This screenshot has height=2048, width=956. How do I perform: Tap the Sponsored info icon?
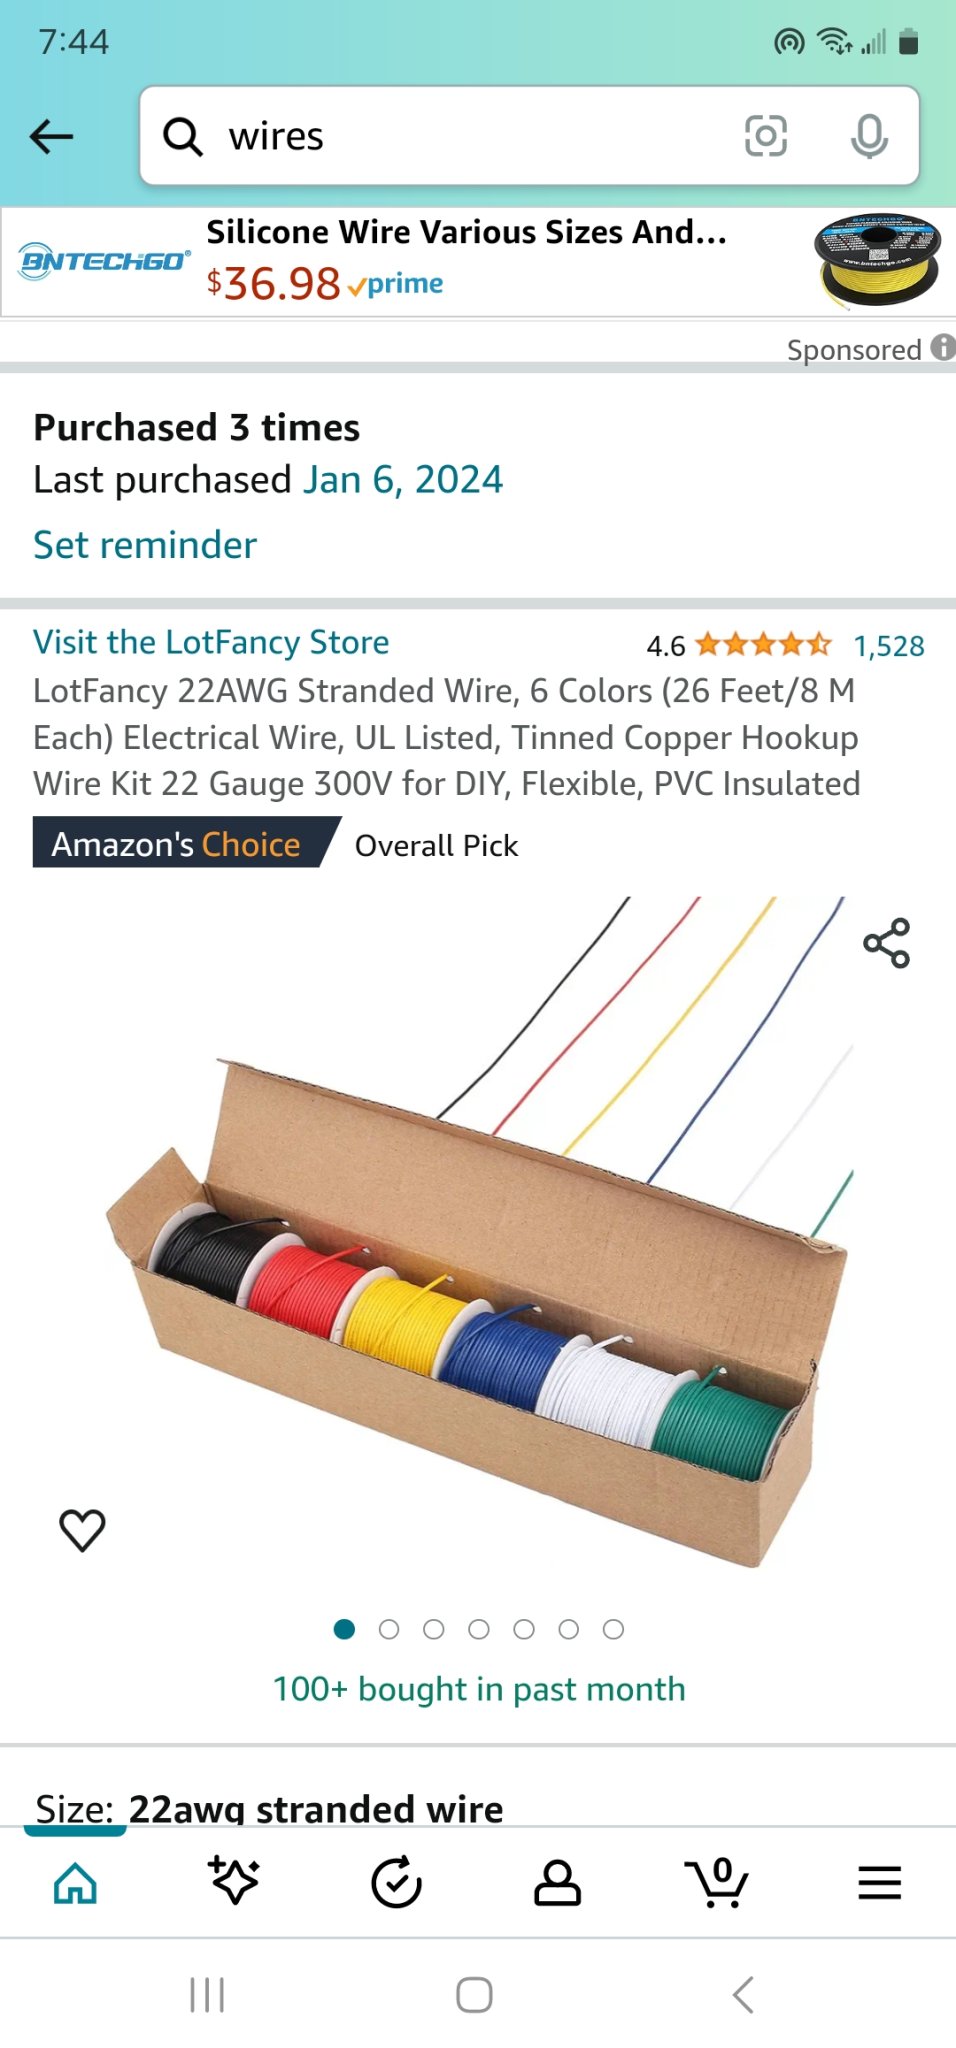(x=943, y=347)
